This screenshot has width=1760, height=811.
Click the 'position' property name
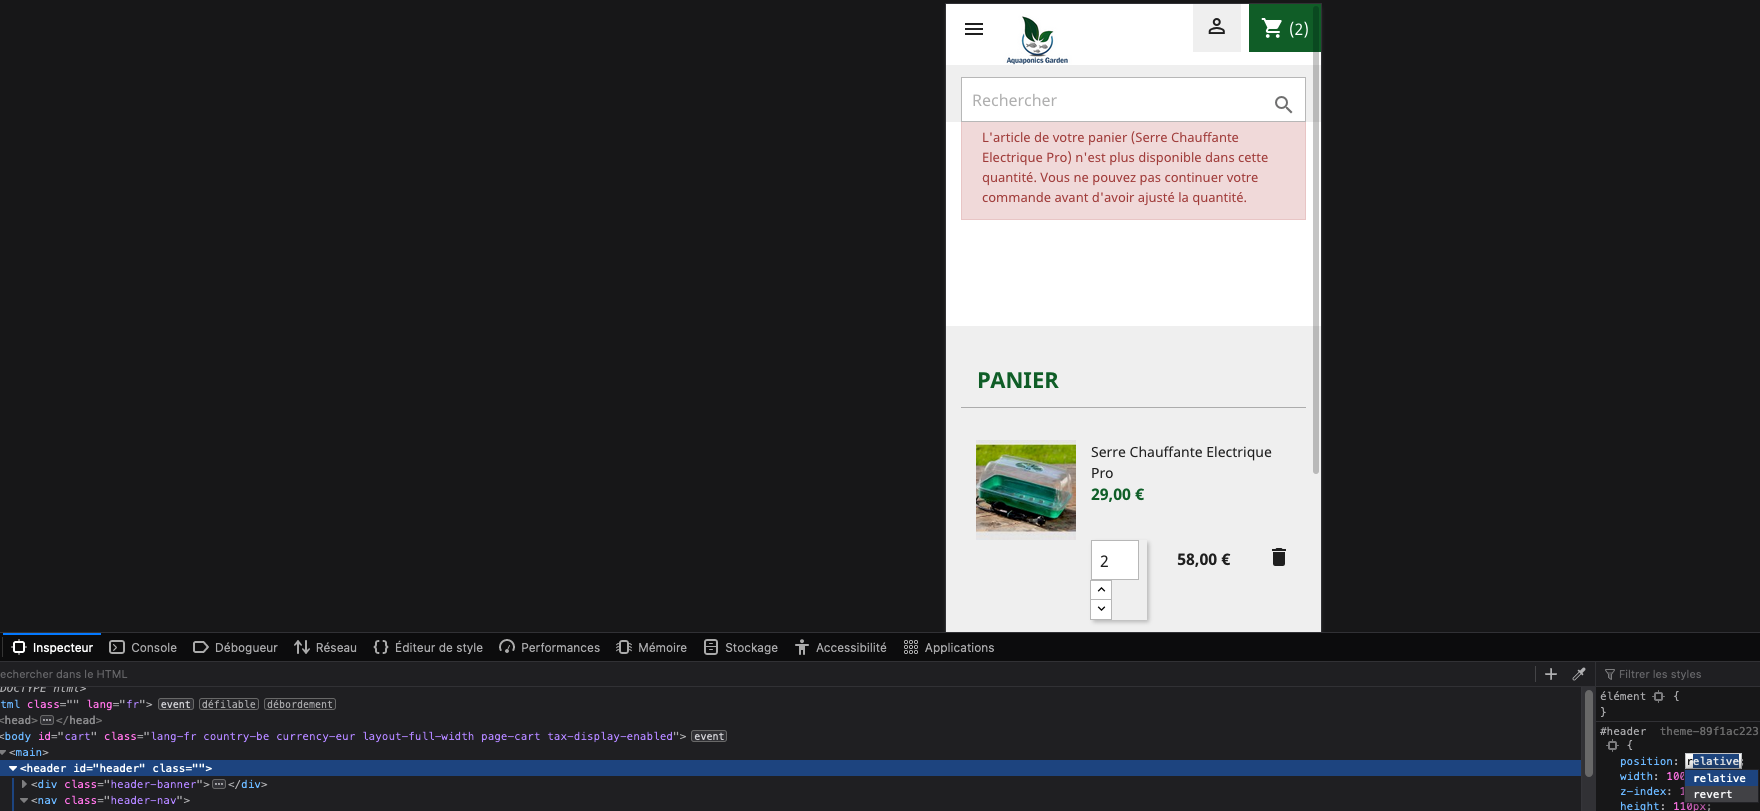pos(1648,761)
